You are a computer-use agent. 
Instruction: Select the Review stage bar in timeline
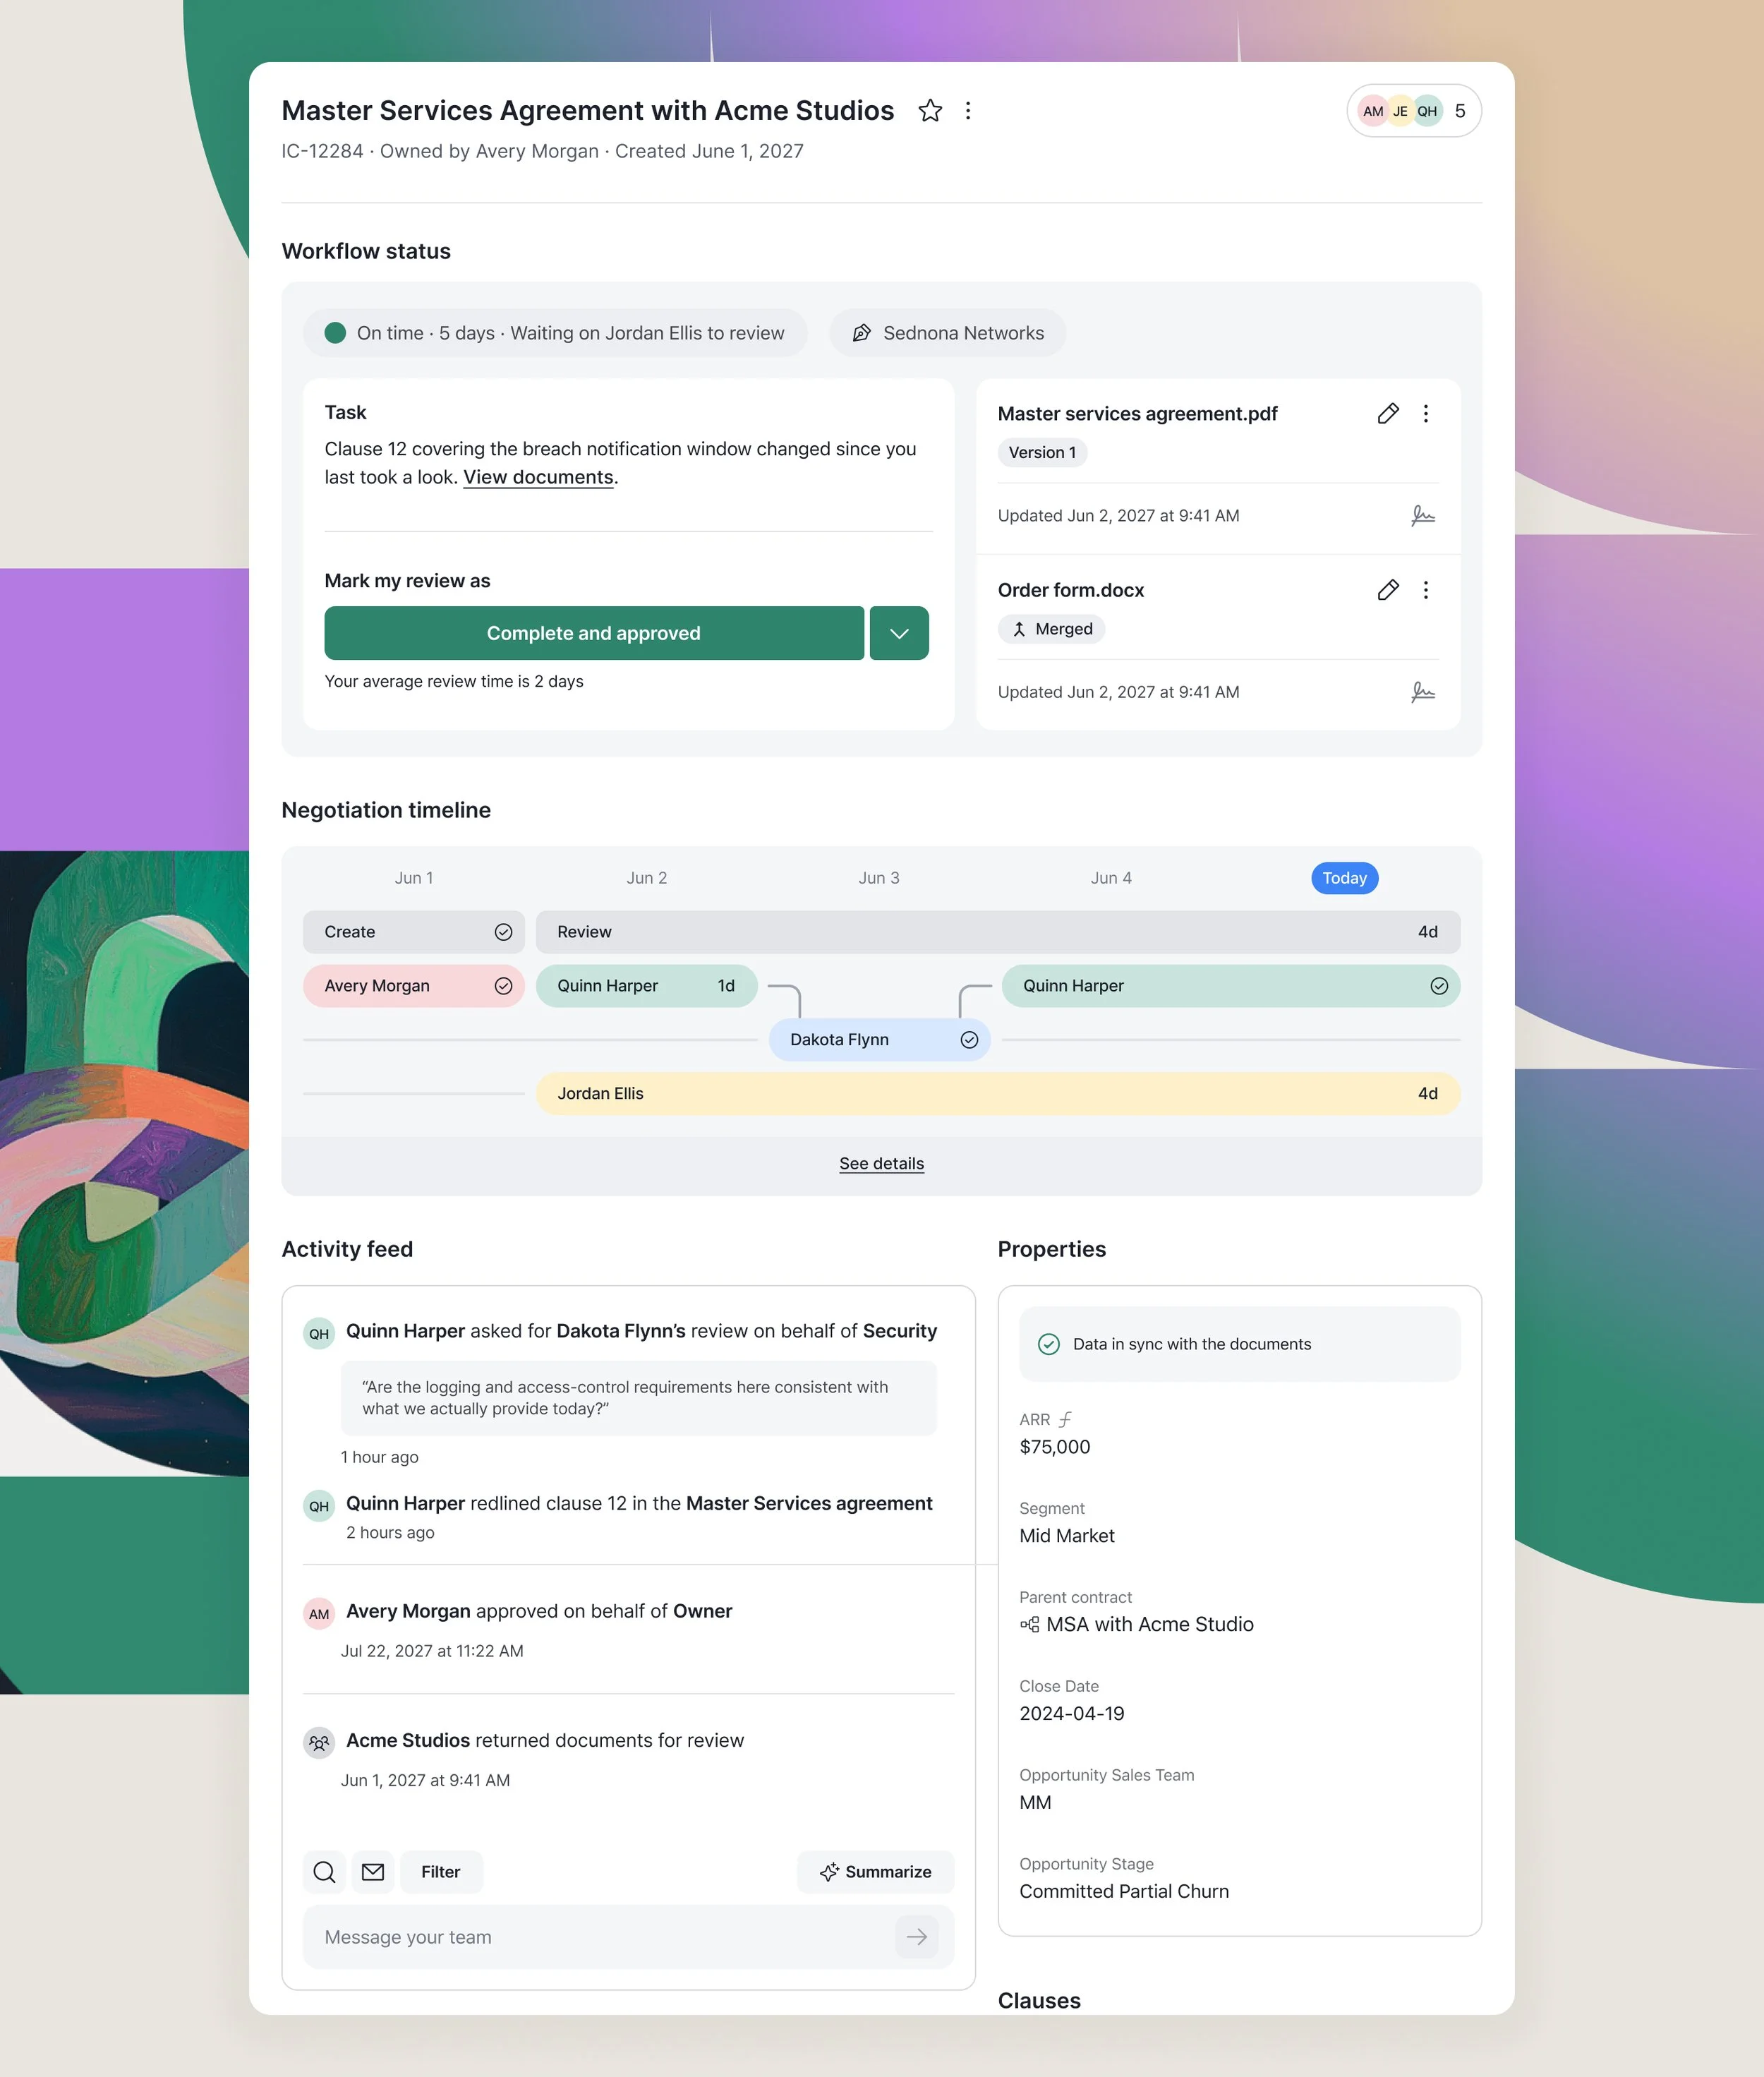pos(998,932)
